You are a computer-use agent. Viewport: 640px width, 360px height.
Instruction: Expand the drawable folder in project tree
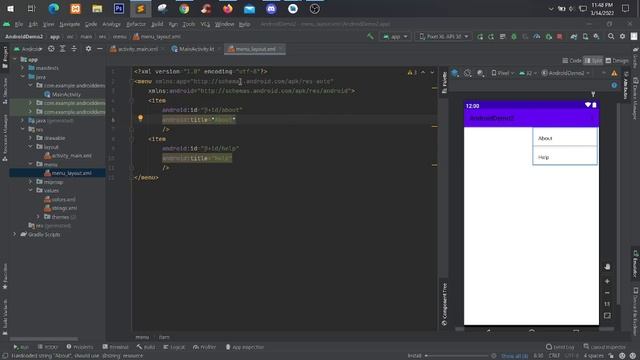click(31, 138)
